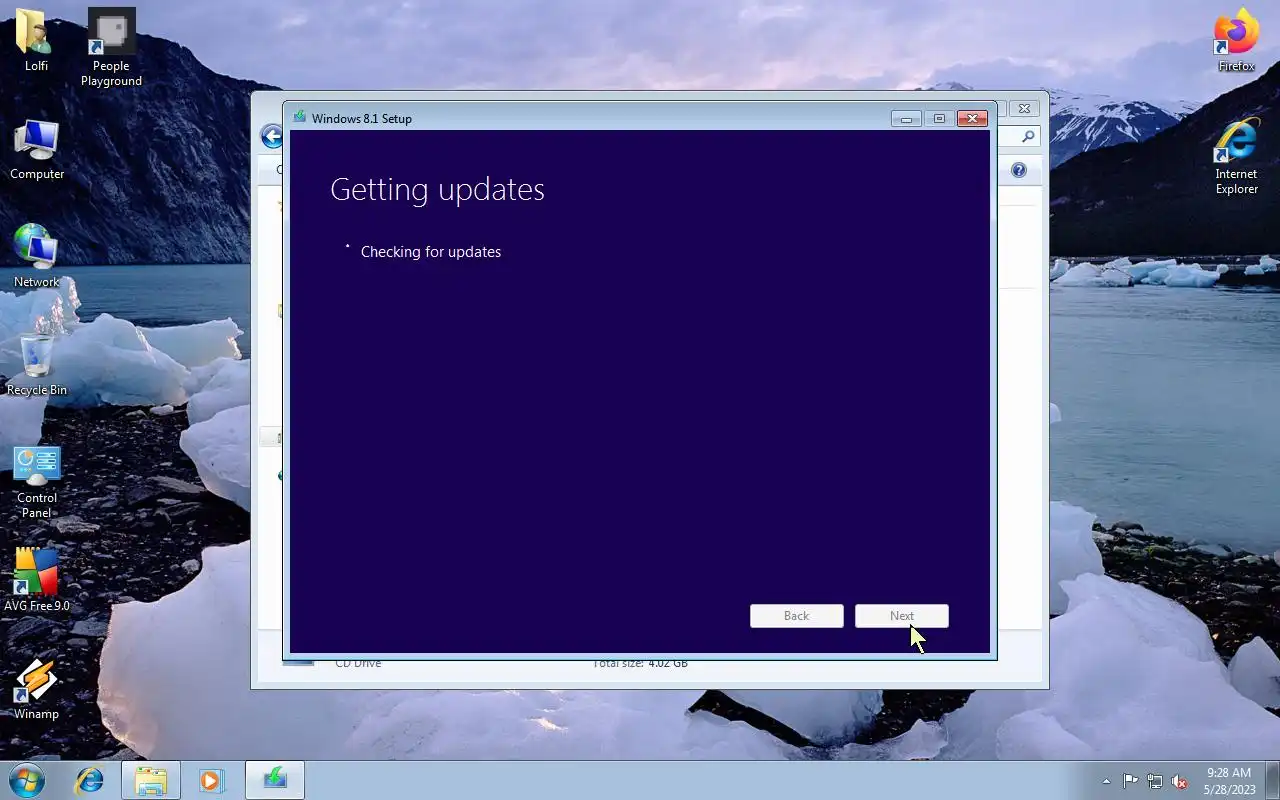Image resolution: width=1280 pixels, height=800 pixels.
Task: Open the Control Panel desktop icon
Action: coord(37,482)
